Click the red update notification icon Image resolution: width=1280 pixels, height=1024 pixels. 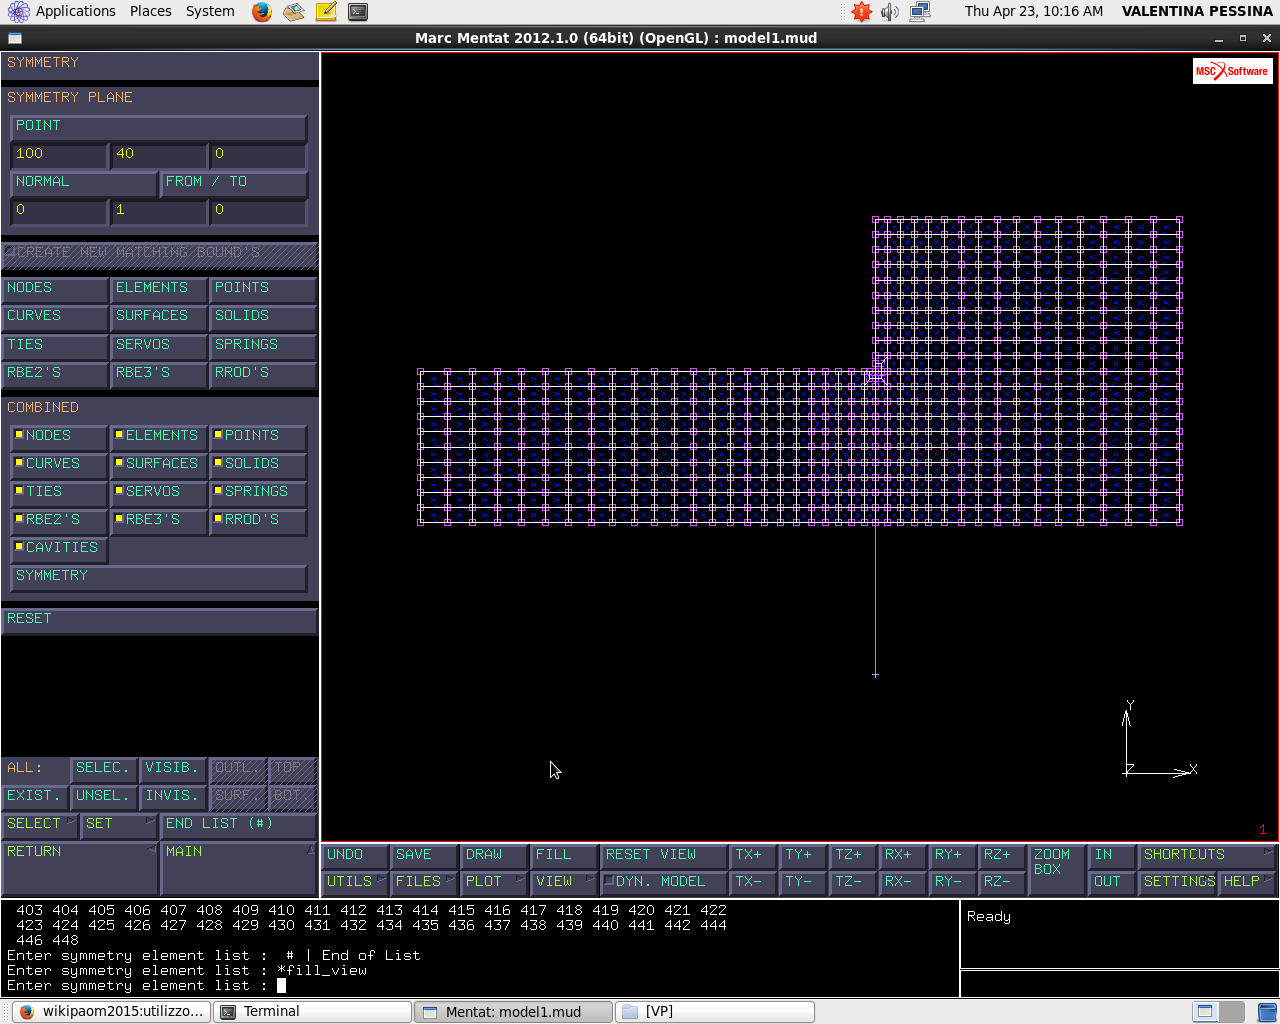[x=861, y=12]
